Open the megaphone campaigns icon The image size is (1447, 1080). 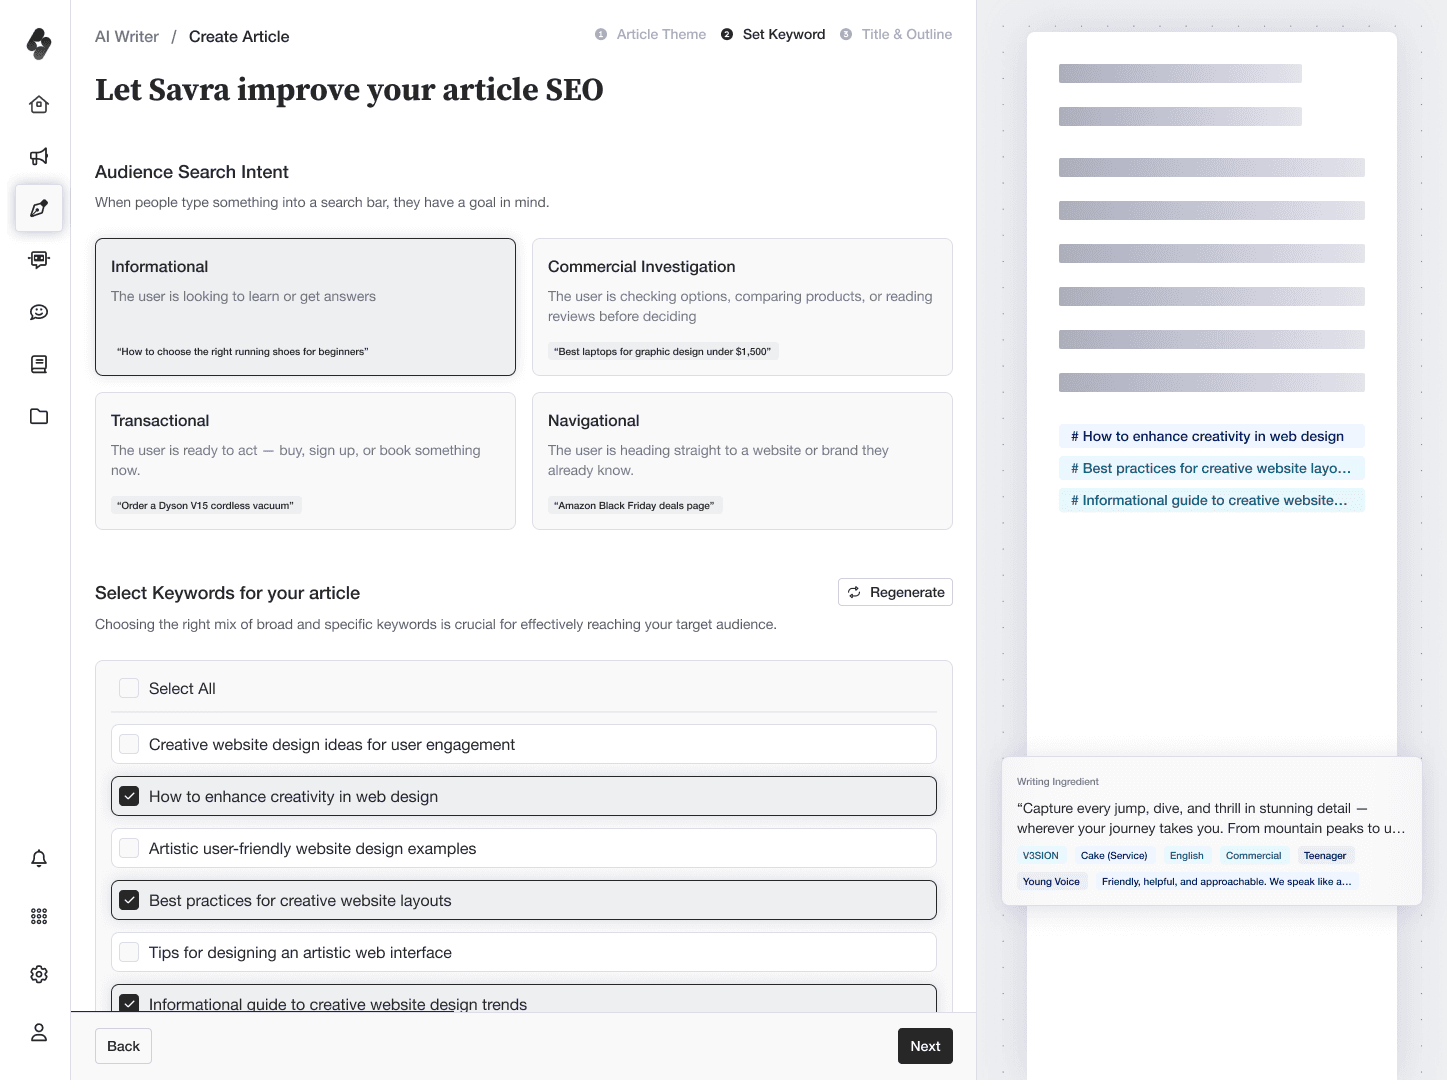(x=39, y=156)
